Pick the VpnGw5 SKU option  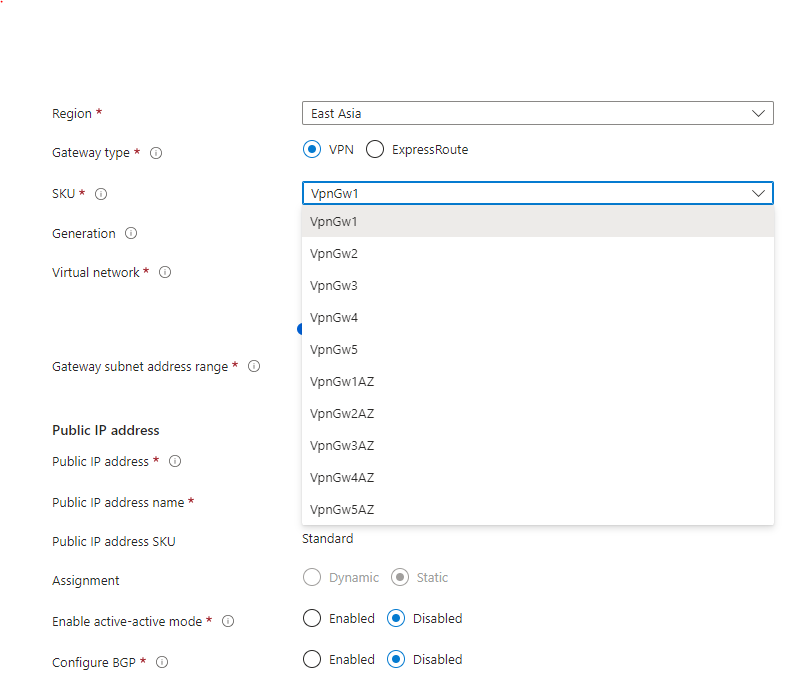point(334,350)
